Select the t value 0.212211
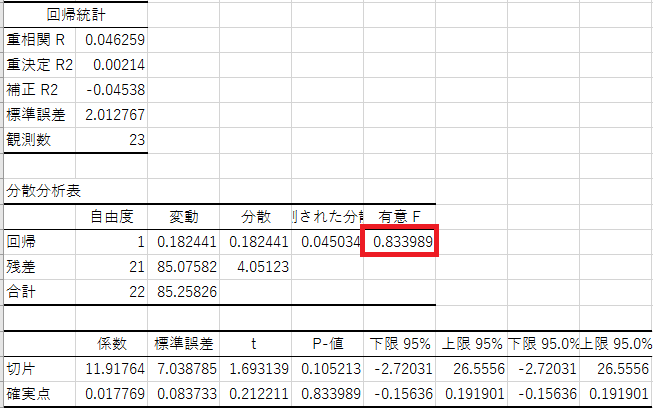 [x=256, y=393]
